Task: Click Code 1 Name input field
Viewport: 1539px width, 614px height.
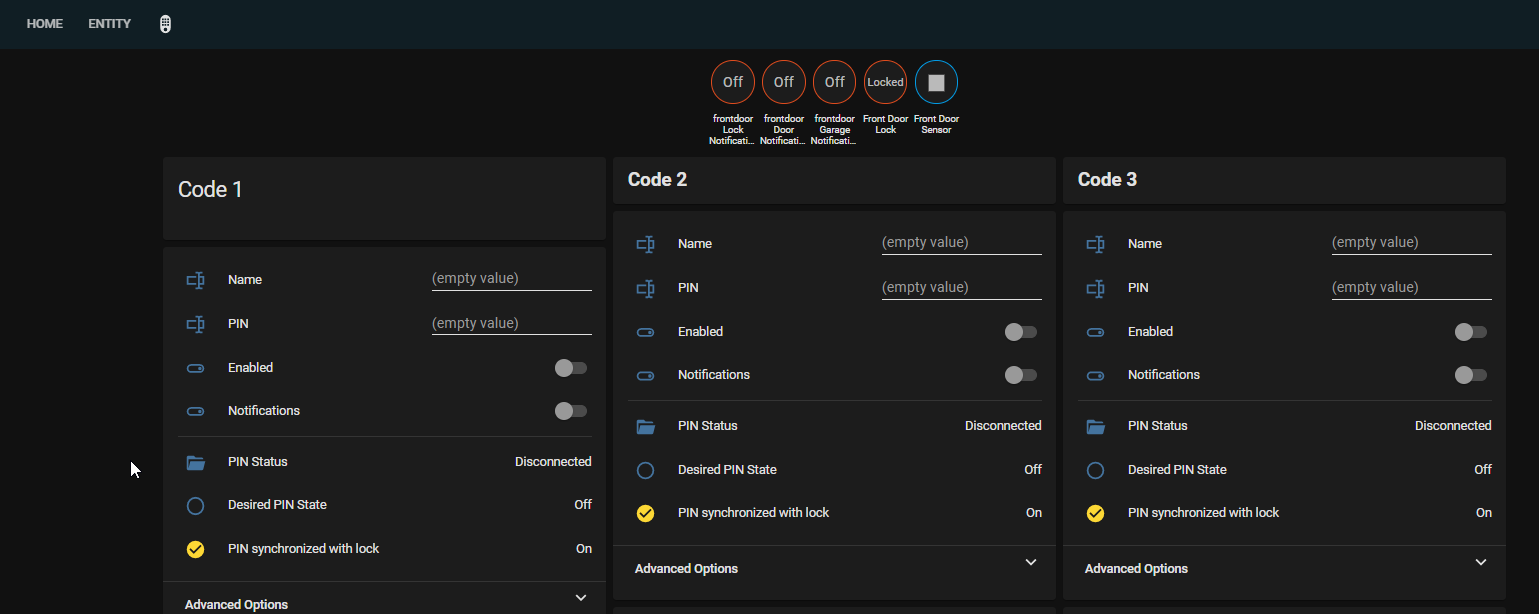Action: click(512, 279)
